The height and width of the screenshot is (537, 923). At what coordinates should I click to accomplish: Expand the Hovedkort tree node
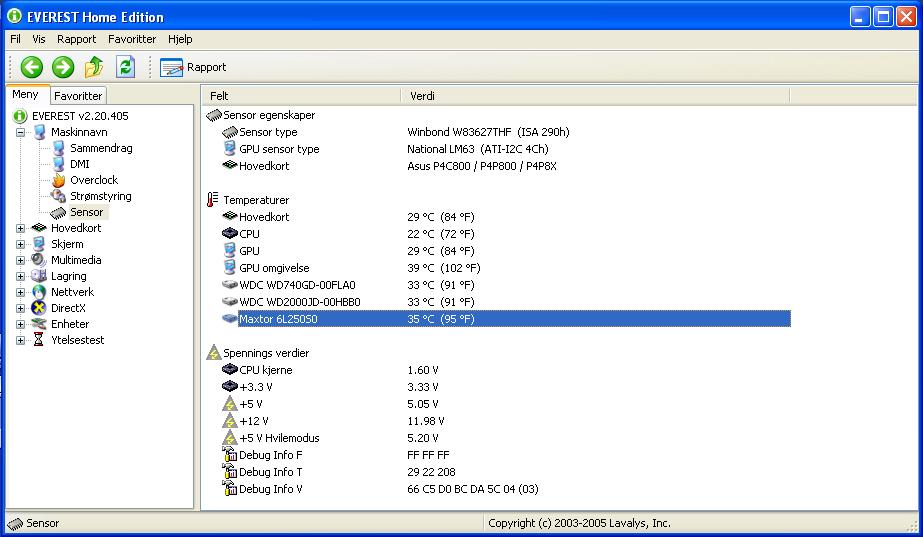click(21, 228)
